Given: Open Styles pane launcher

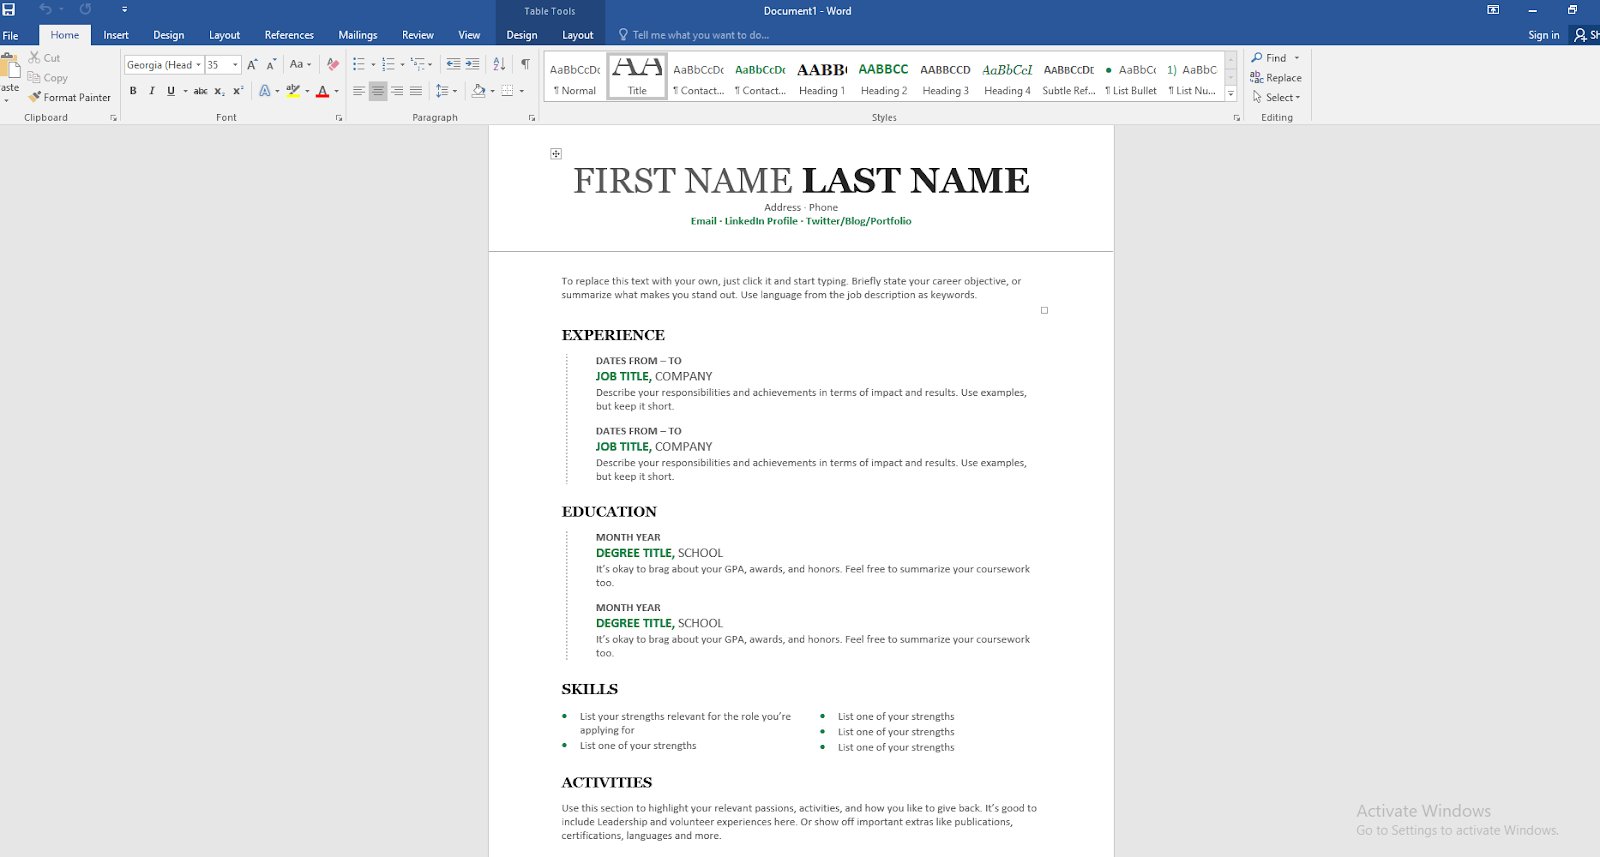Looking at the screenshot, I should [1237, 118].
